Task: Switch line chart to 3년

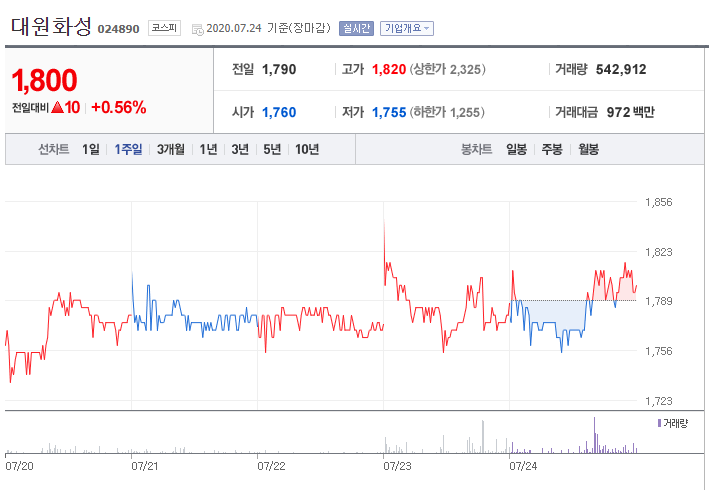Action: click(x=240, y=149)
